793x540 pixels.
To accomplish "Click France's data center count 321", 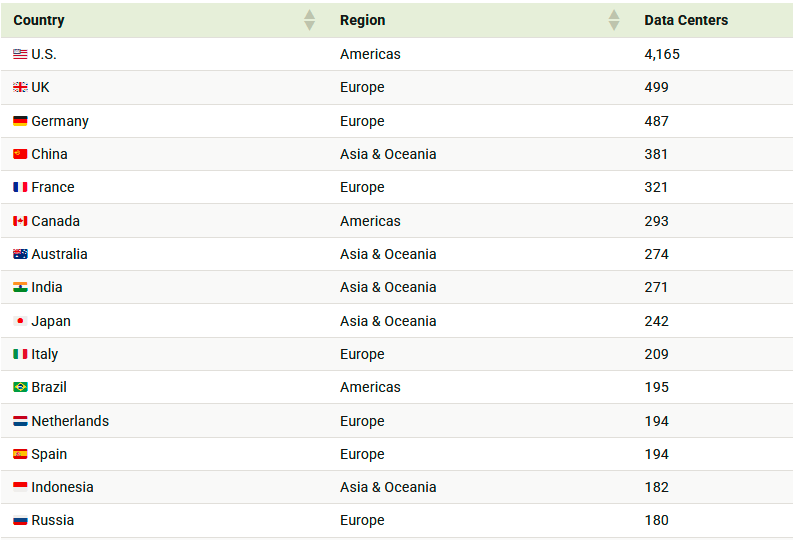I will pos(656,187).
